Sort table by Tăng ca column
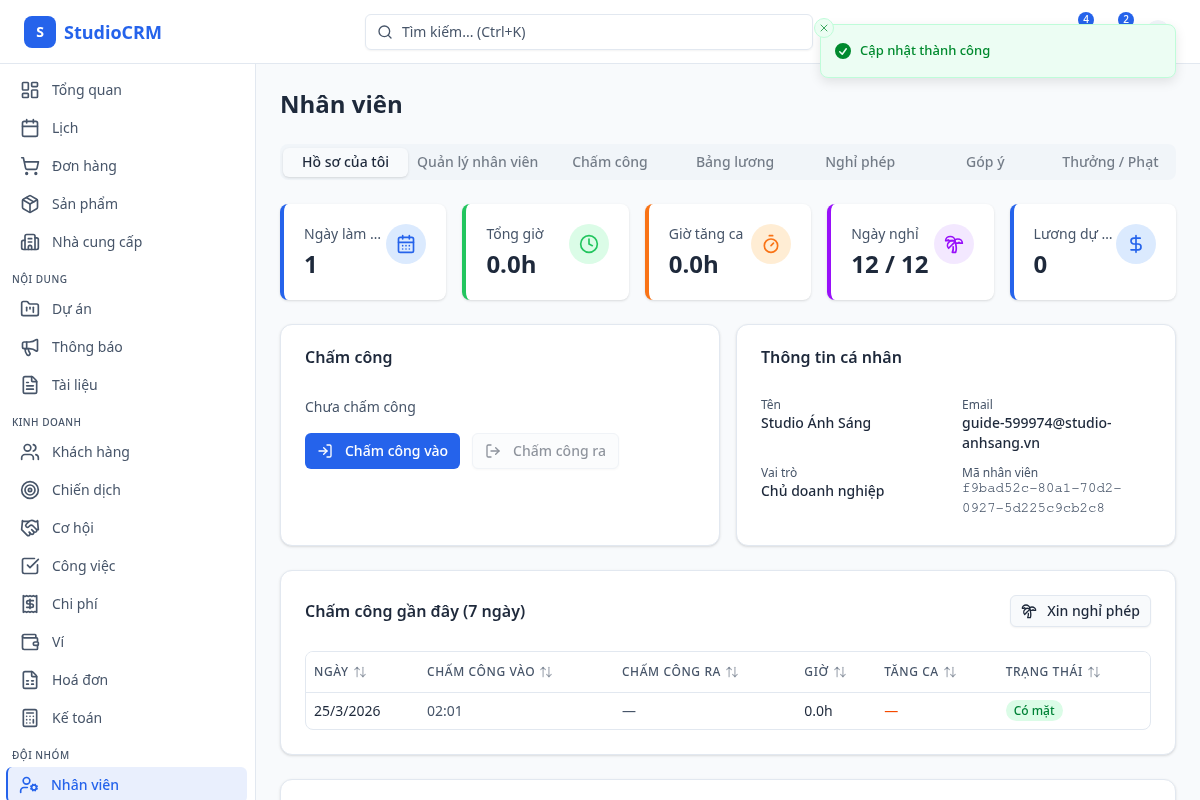Viewport: 1200px width, 800px height. (950, 672)
